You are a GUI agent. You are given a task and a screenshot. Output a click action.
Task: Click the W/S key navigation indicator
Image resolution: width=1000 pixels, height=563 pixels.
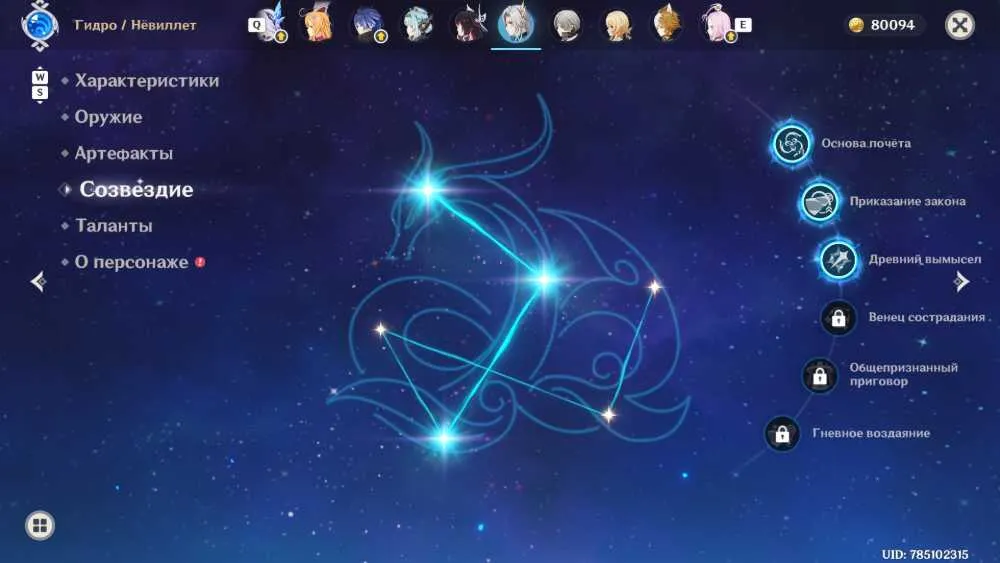[40, 85]
